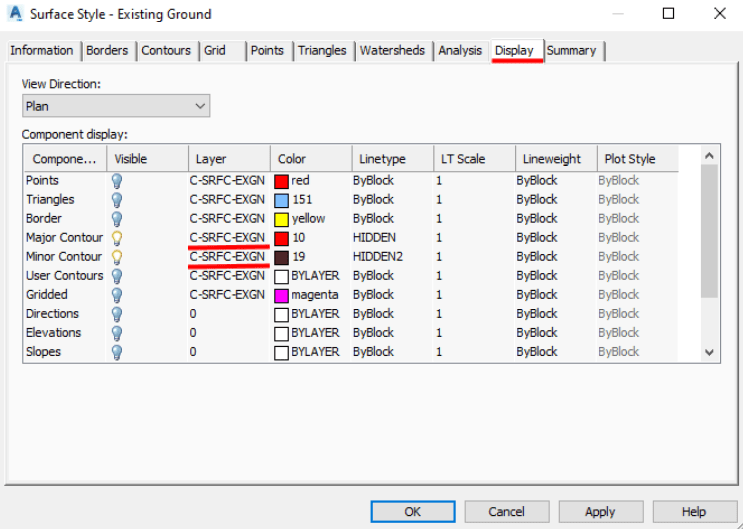This screenshot has height=529, width=743.
Task: Click the yellow swatch for Border
Action: tap(281, 219)
